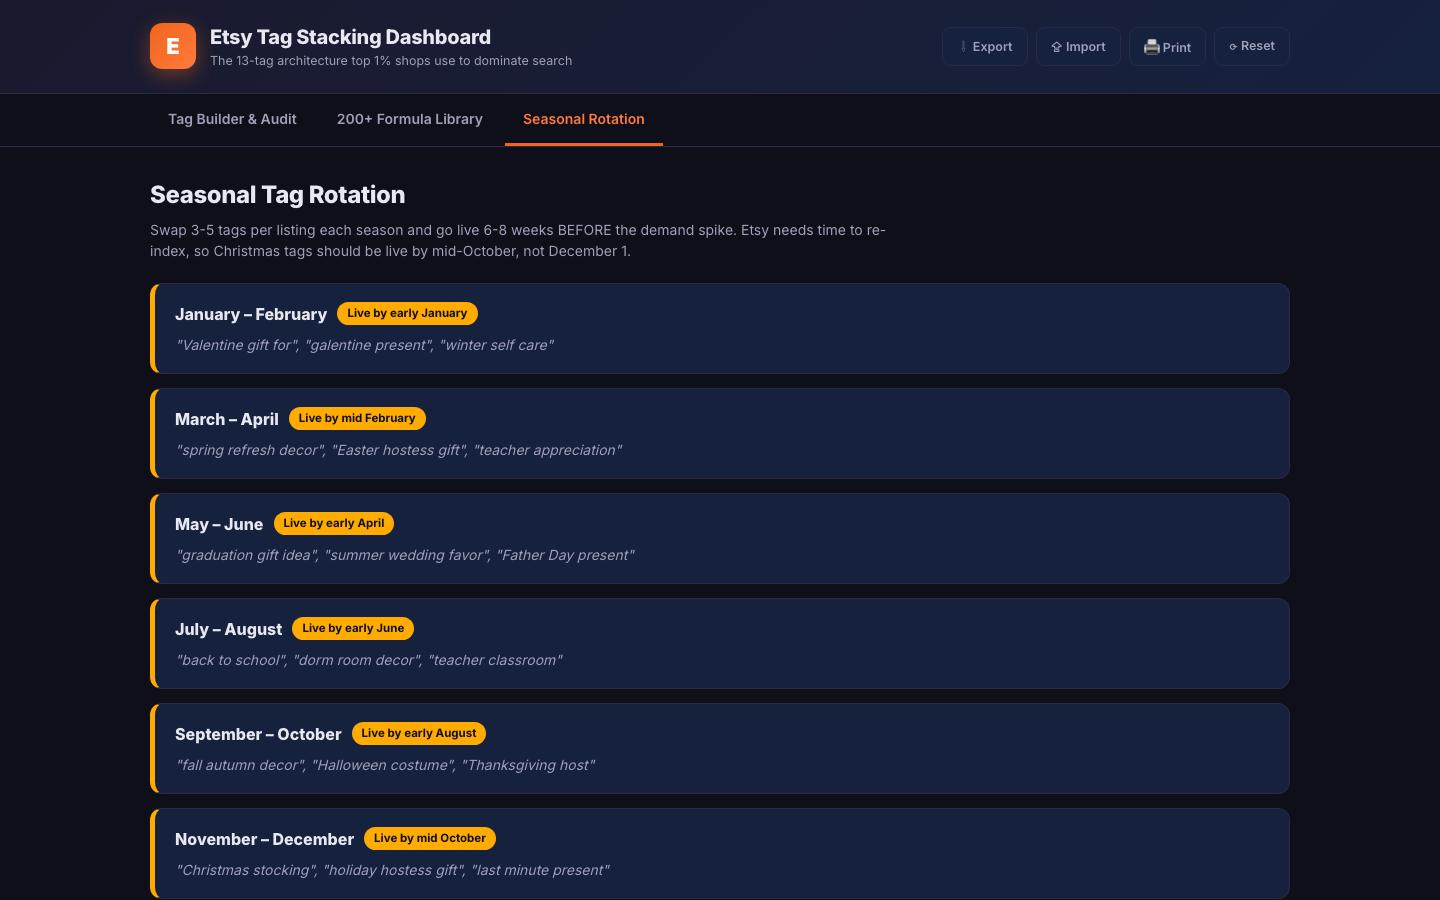
Task: Reset the dashboard with Reset button
Action: click(1252, 46)
